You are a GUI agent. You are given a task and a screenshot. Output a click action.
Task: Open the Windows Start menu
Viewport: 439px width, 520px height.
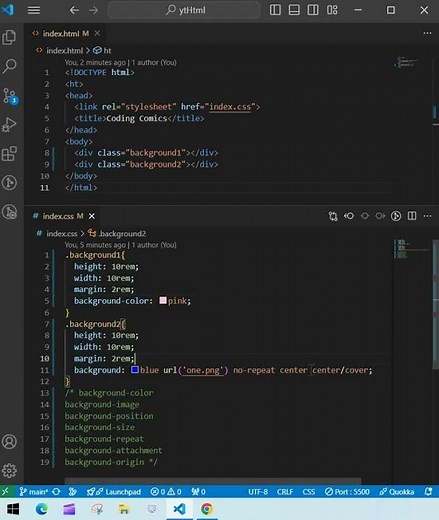[13, 509]
